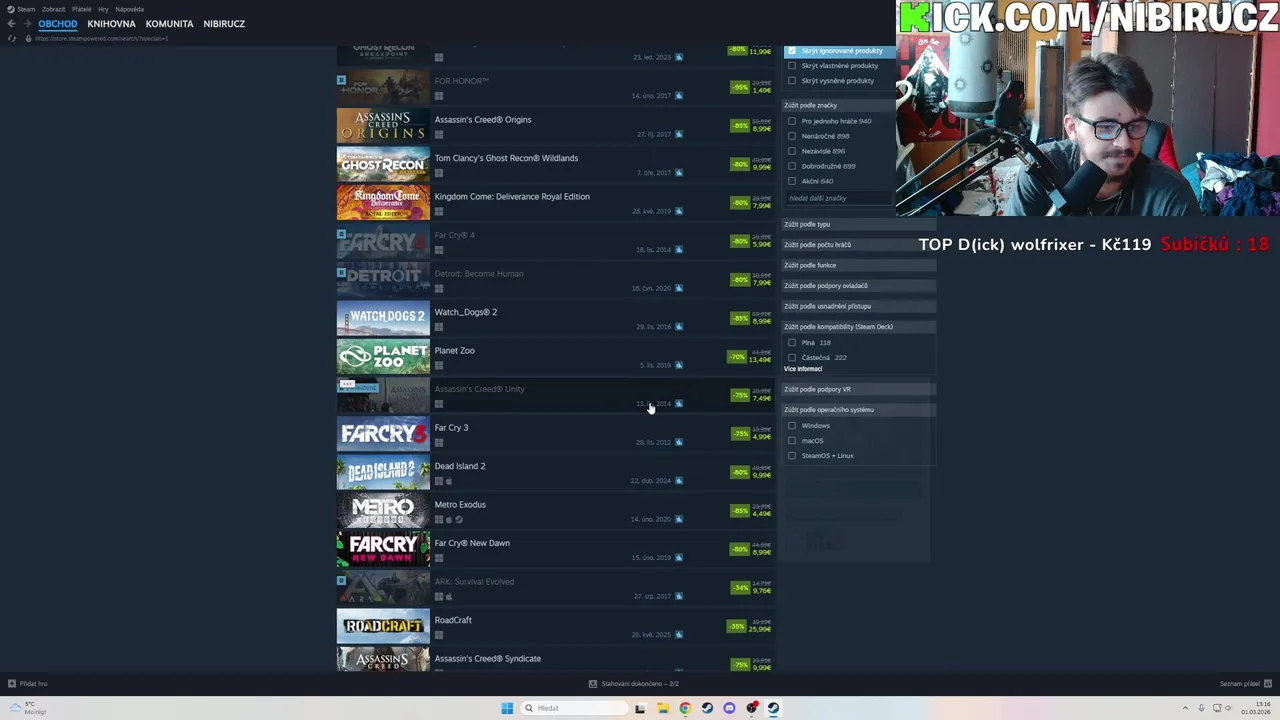Screen dimensions: 1280x720
Task: Check Steam Deck Plná compatibility
Action: (x=792, y=342)
